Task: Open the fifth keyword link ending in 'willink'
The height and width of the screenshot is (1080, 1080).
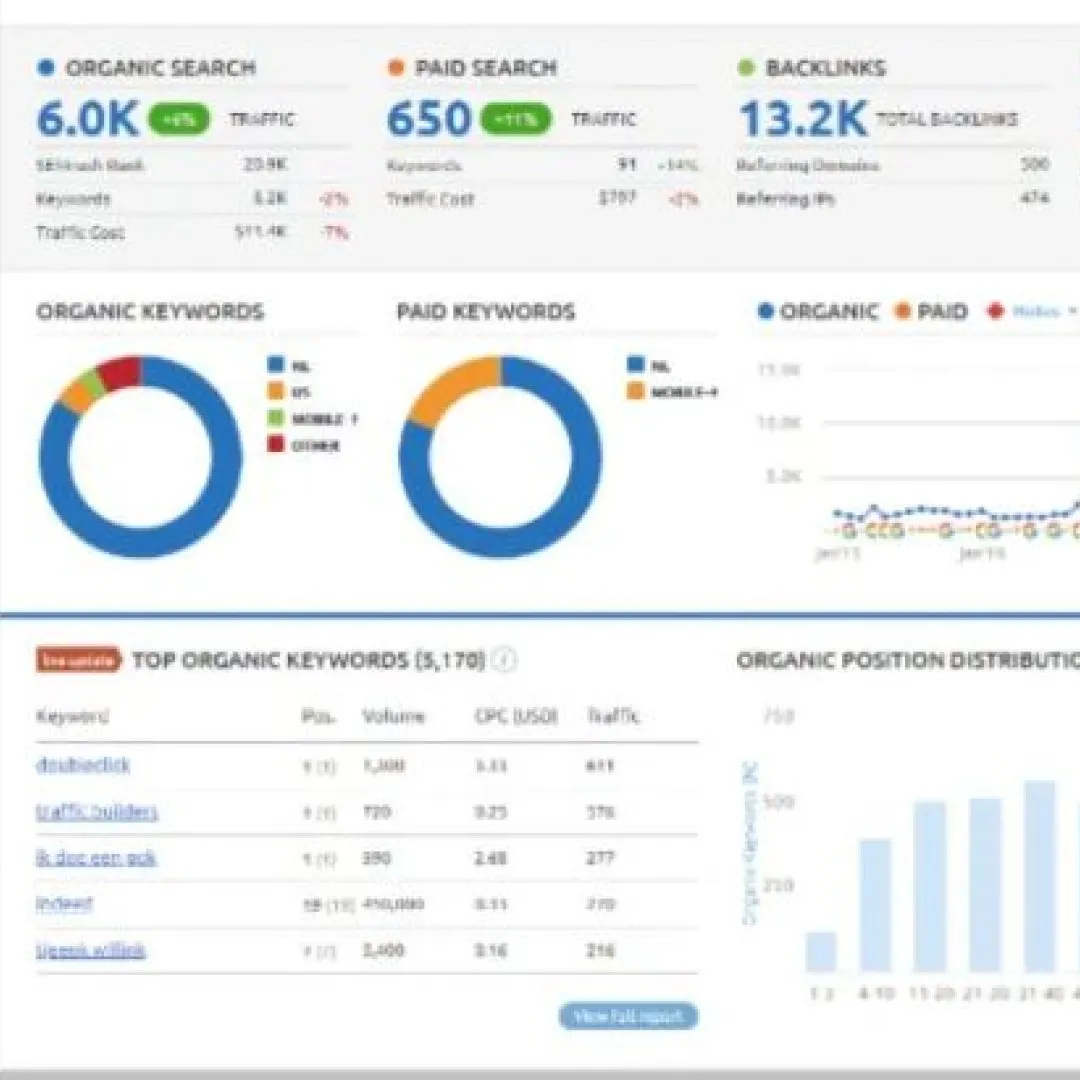Action: [x=90, y=951]
